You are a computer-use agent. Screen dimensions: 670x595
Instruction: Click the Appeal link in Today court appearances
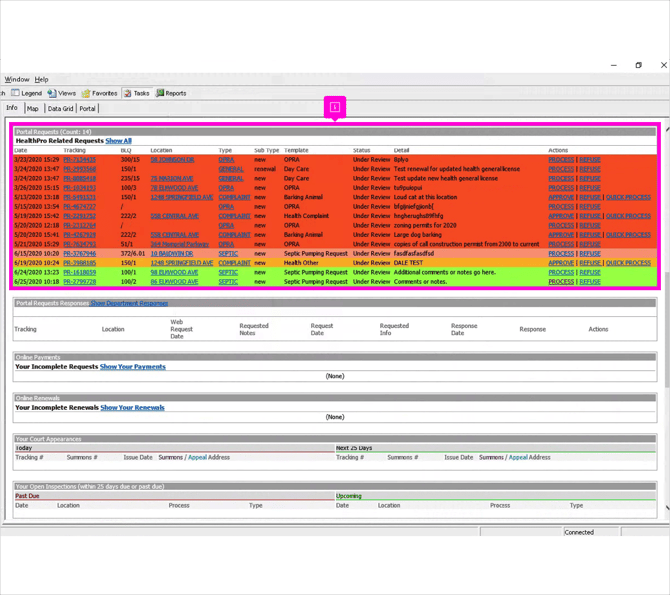tap(197, 457)
